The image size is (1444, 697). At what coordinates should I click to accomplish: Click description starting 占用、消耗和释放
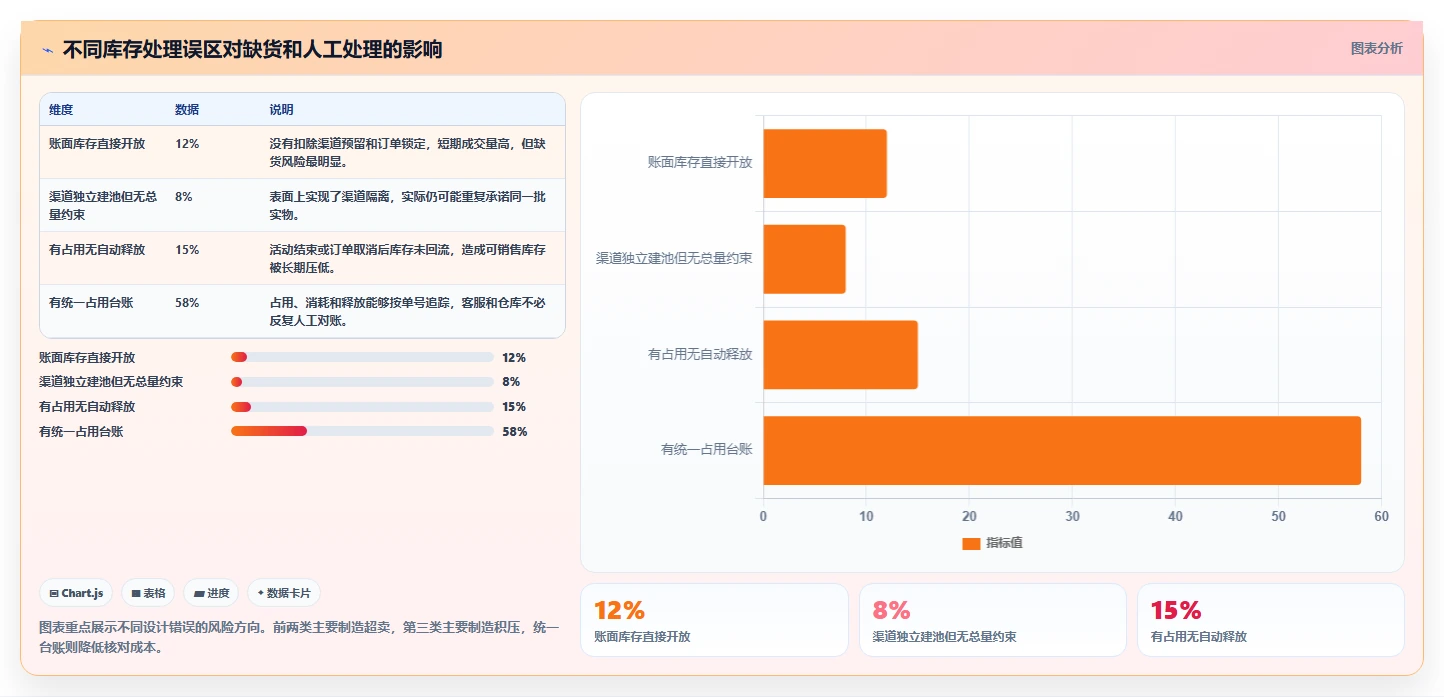click(x=407, y=311)
